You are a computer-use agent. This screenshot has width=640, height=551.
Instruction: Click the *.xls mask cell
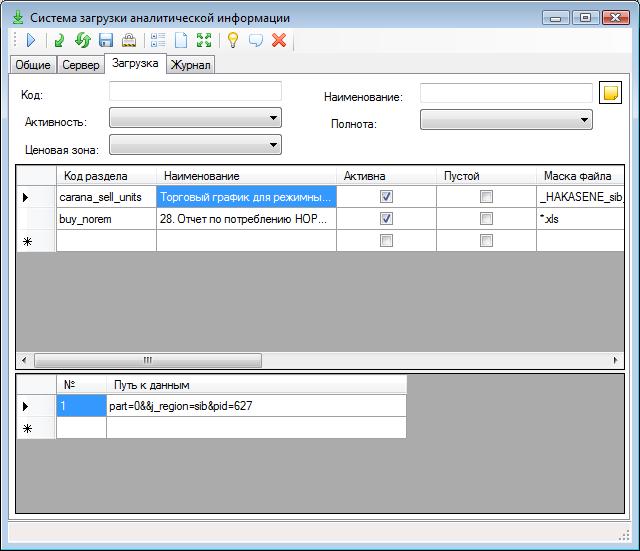580,219
